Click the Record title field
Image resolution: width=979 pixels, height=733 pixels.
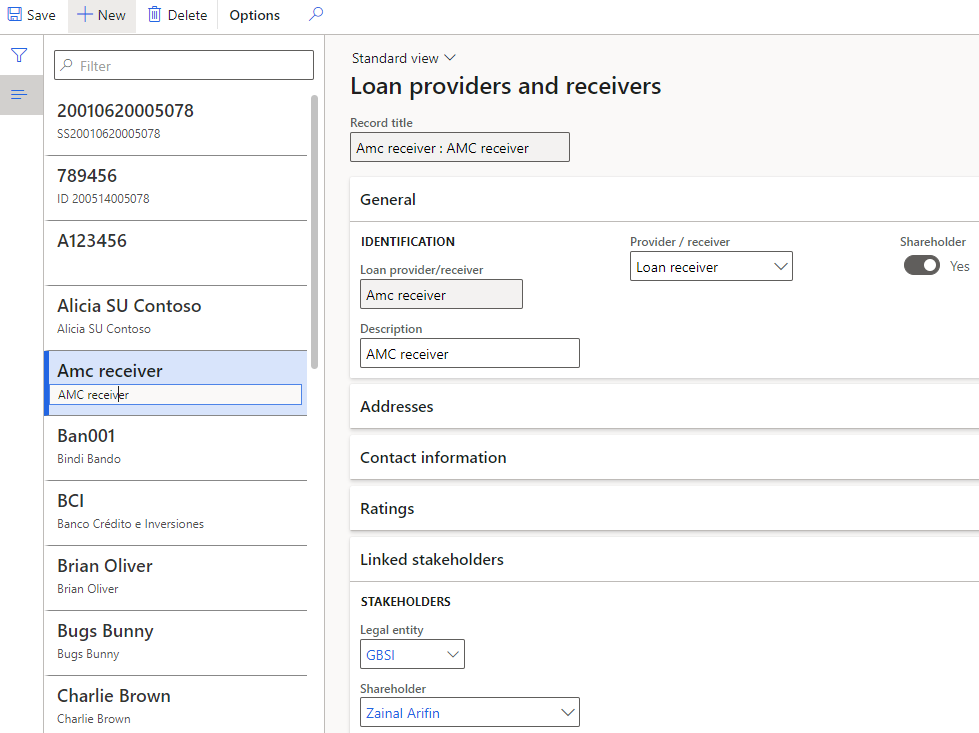(460, 147)
